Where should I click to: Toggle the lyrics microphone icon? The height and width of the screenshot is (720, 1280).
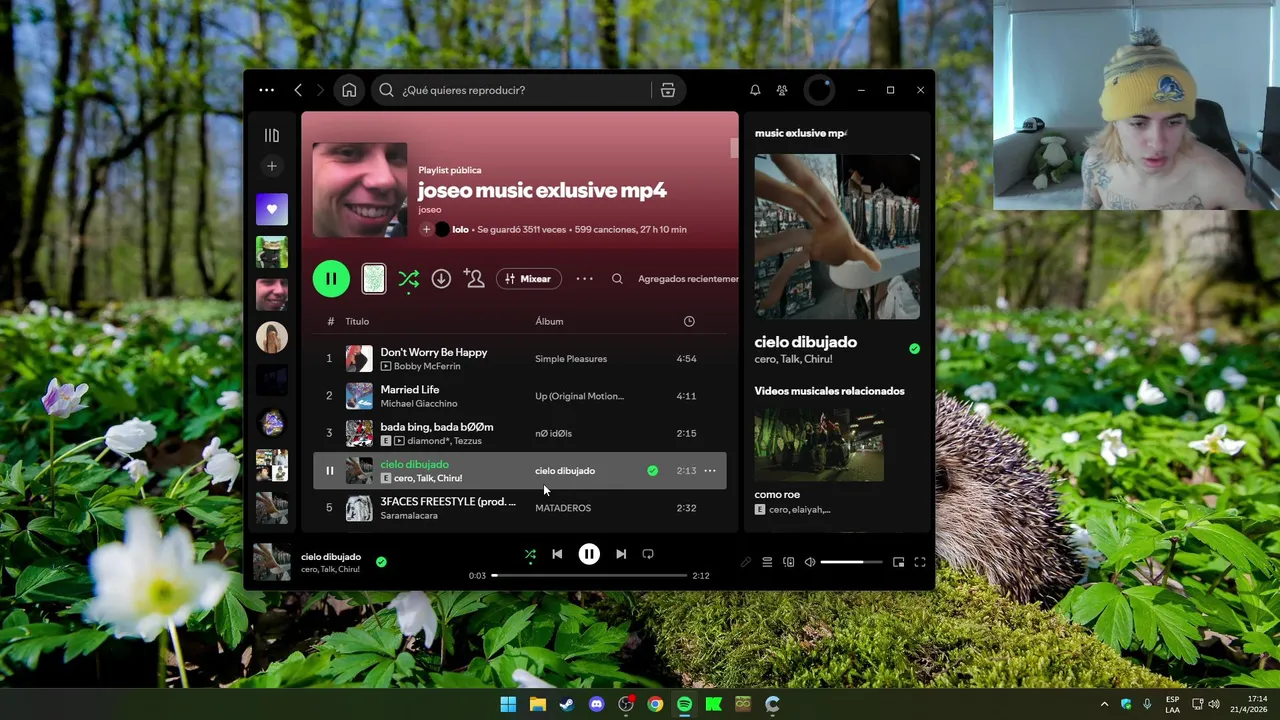click(745, 562)
